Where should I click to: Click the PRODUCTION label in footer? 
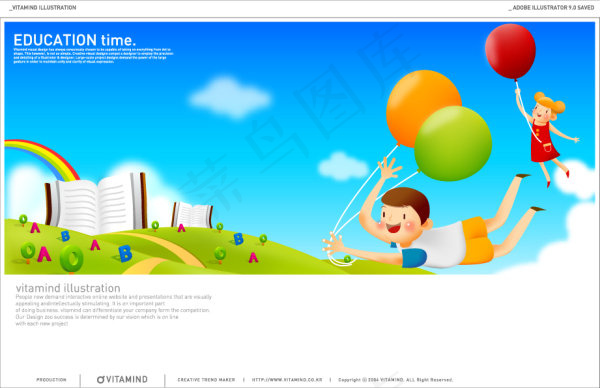(x=51, y=380)
